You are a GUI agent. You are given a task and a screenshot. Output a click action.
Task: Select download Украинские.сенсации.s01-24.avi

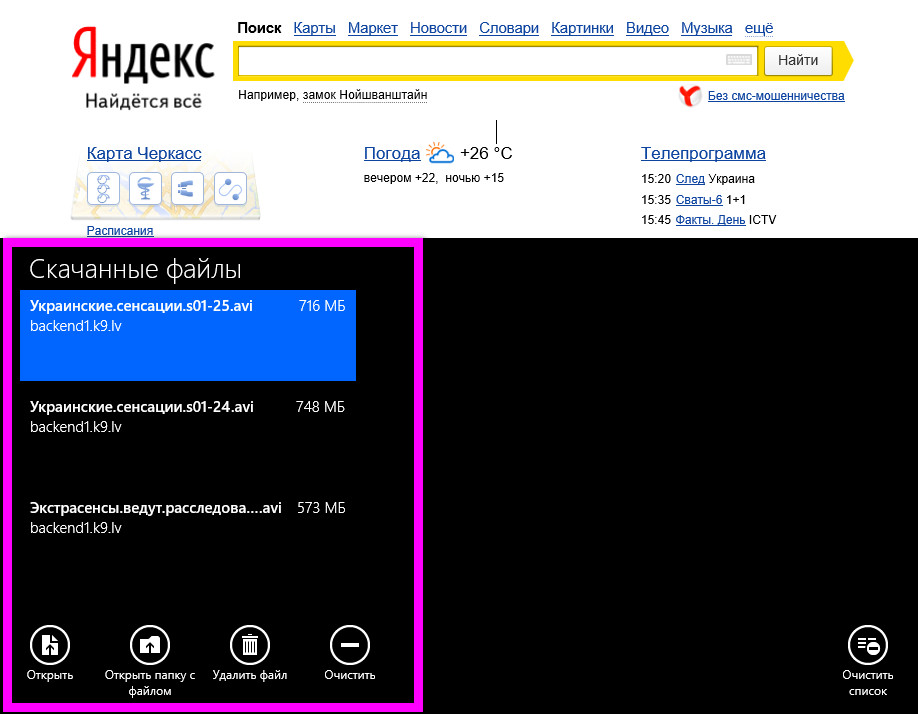188,436
